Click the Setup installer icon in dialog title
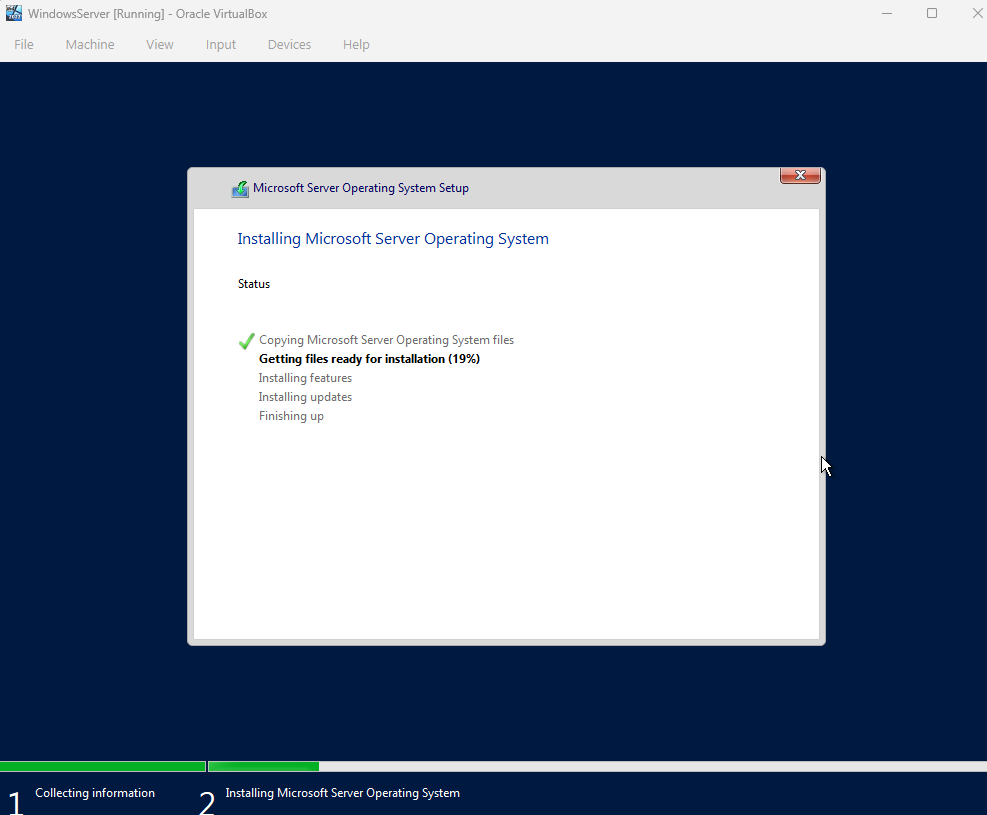987x815 pixels. (x=240, y=189)
